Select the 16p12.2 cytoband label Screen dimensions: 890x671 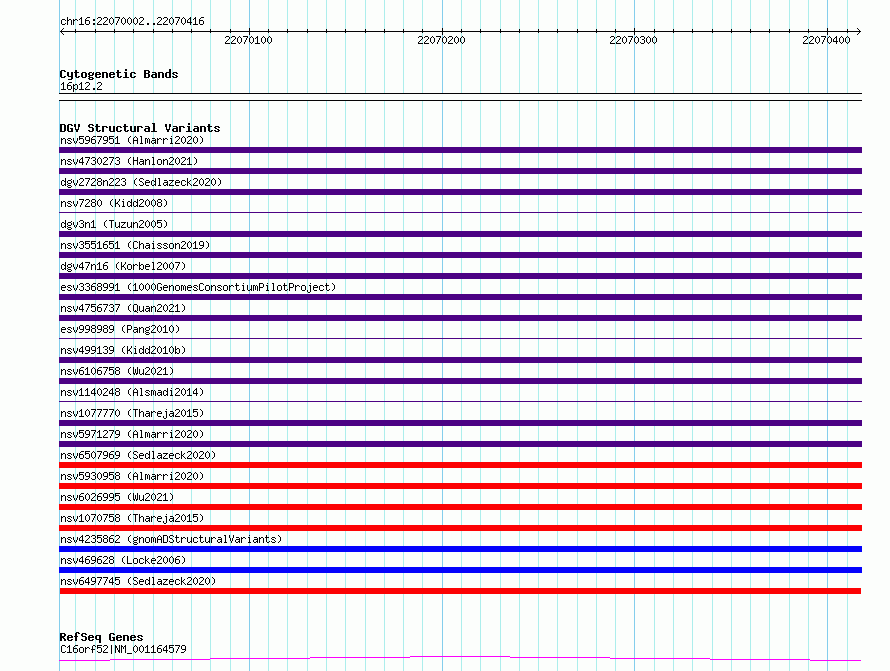click(81, 86)
